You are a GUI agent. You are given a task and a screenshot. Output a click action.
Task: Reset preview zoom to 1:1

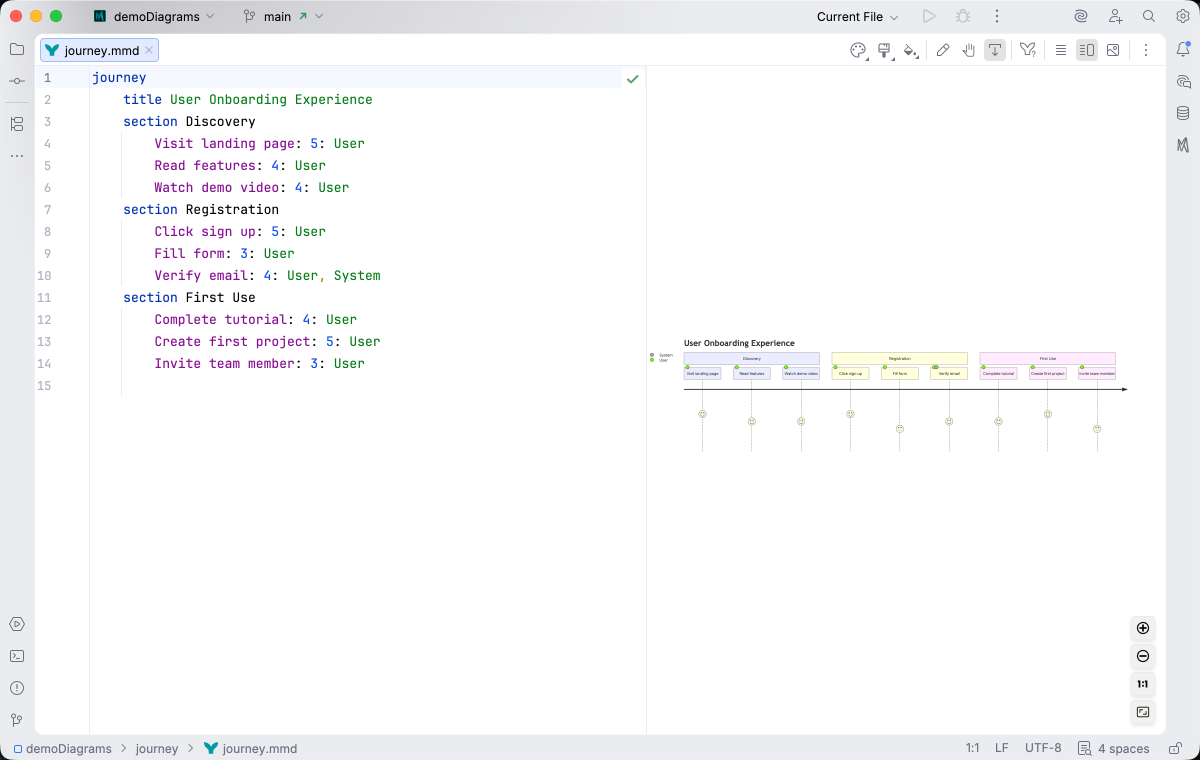click(x=1143, y=684)
